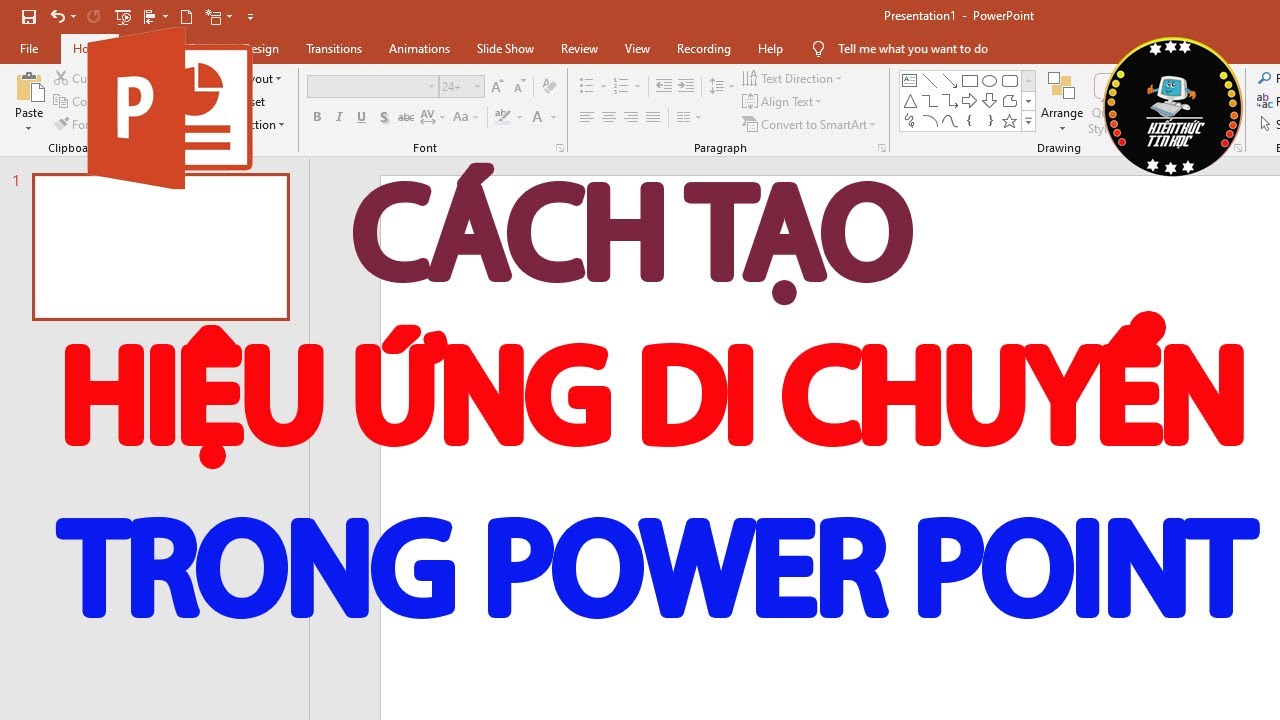Open the Arrange menu
1280x720 pixels.
(1062, 100)
